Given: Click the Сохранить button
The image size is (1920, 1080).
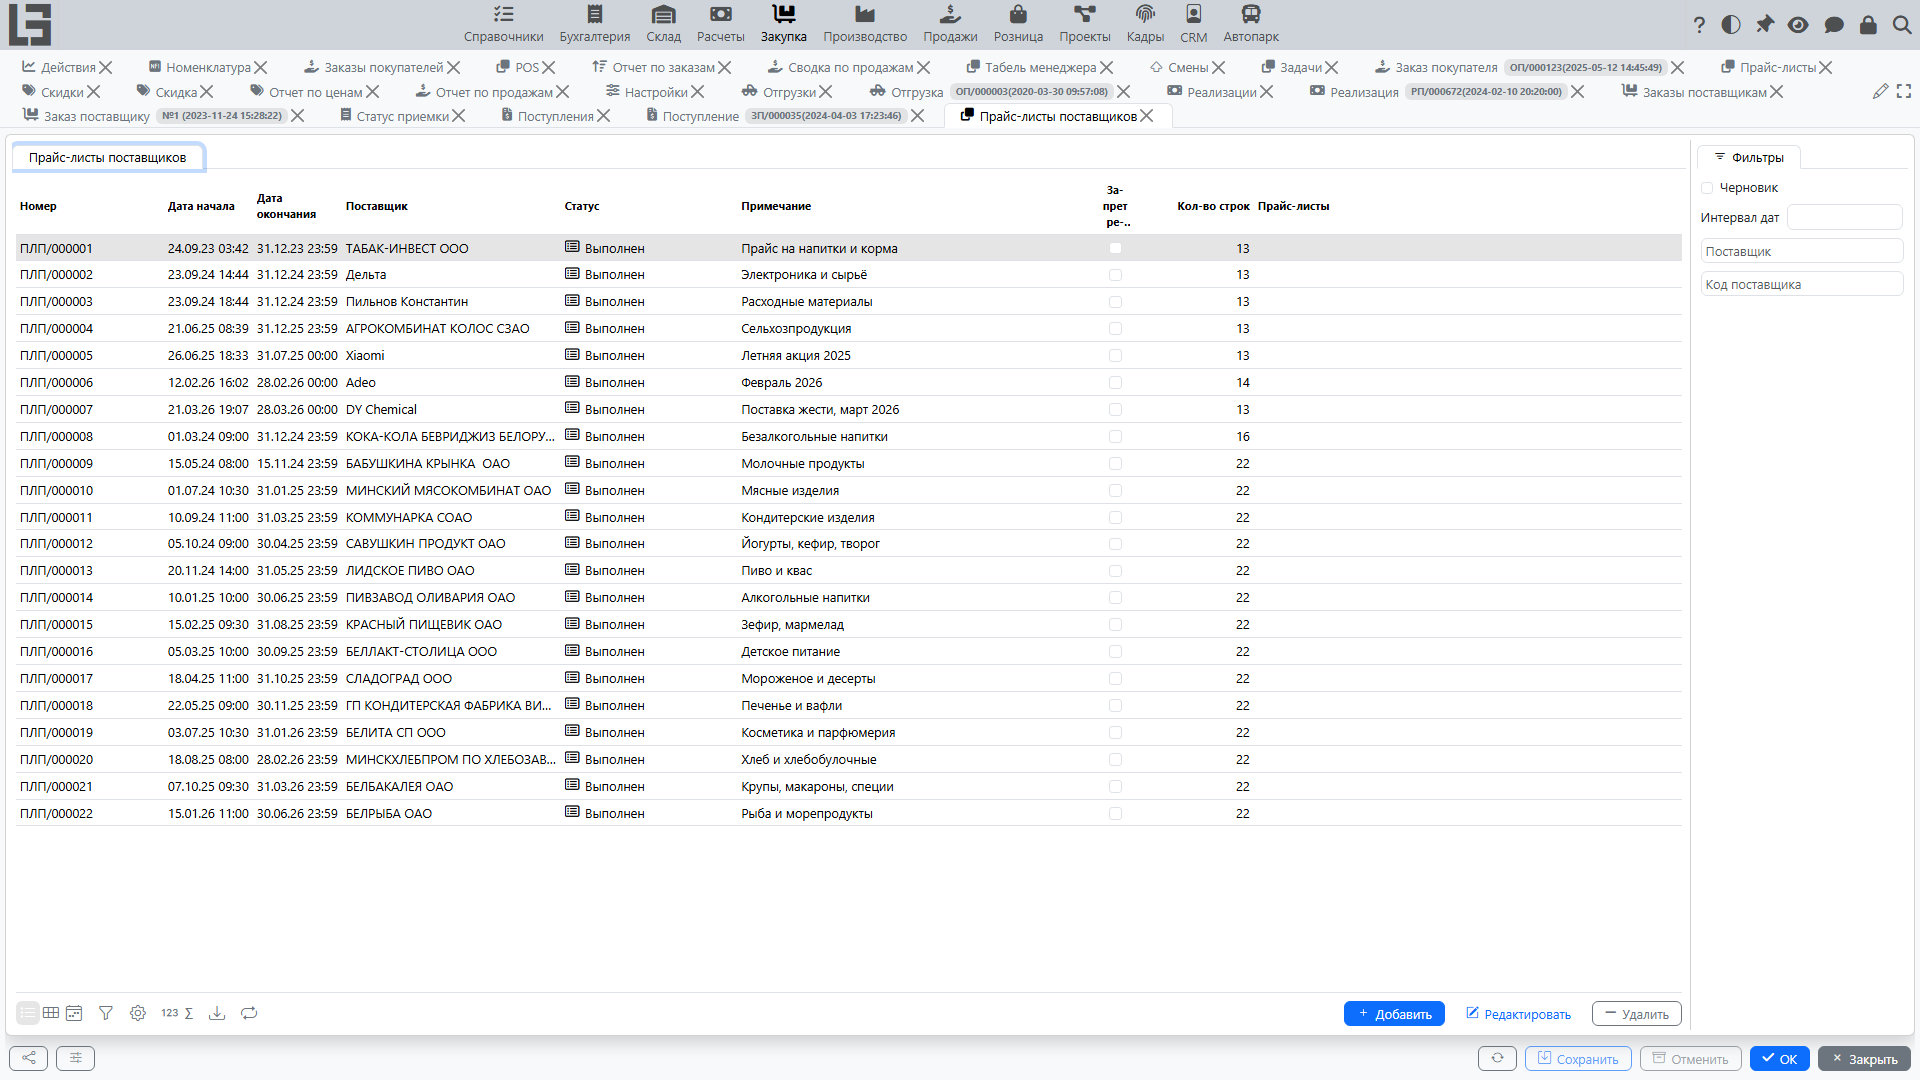Looking at the screenshot, I should coord(1578,1059).
